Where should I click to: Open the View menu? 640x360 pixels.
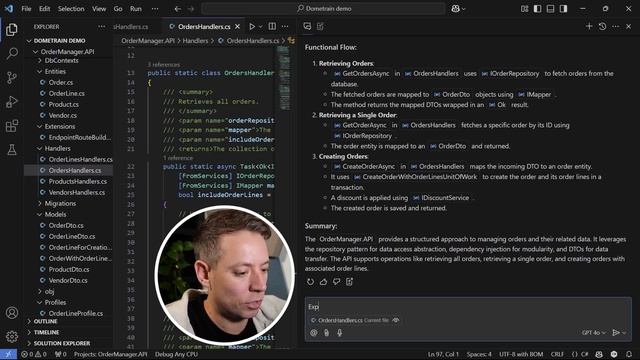[99, 9]
